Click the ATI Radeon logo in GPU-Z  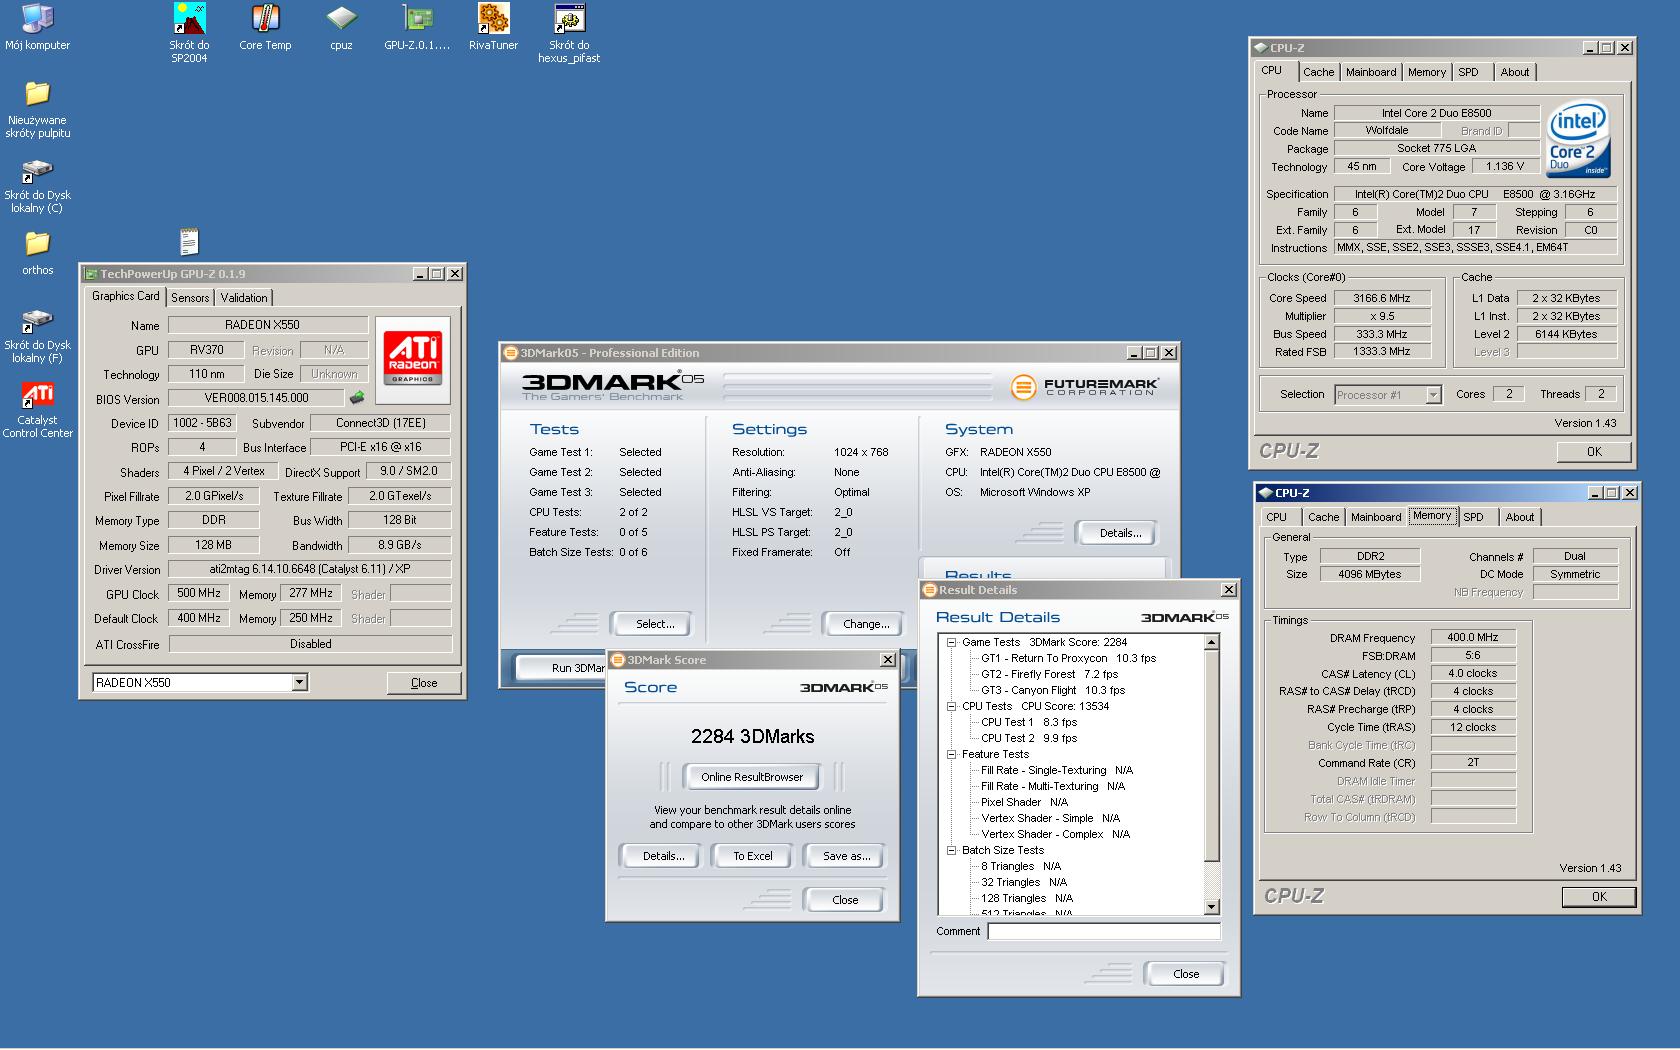click(x=412, y=359)
